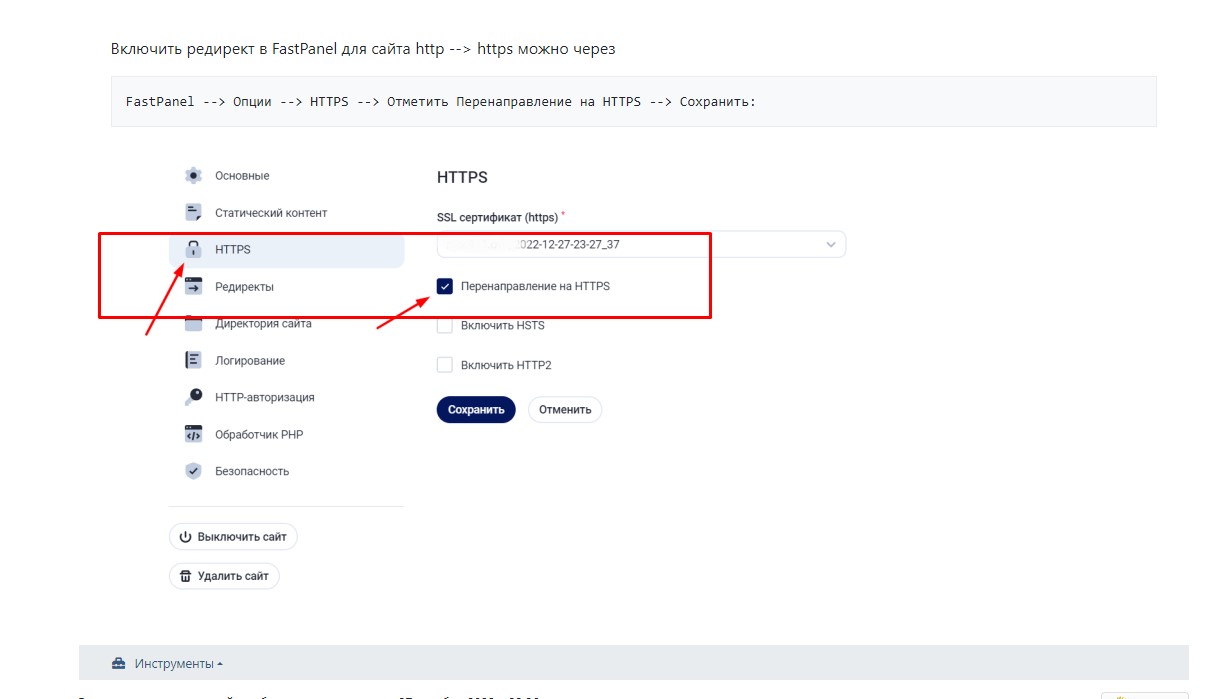Click the Отменить button
This screenshot has height=699, width=1218.
(565, 410)
